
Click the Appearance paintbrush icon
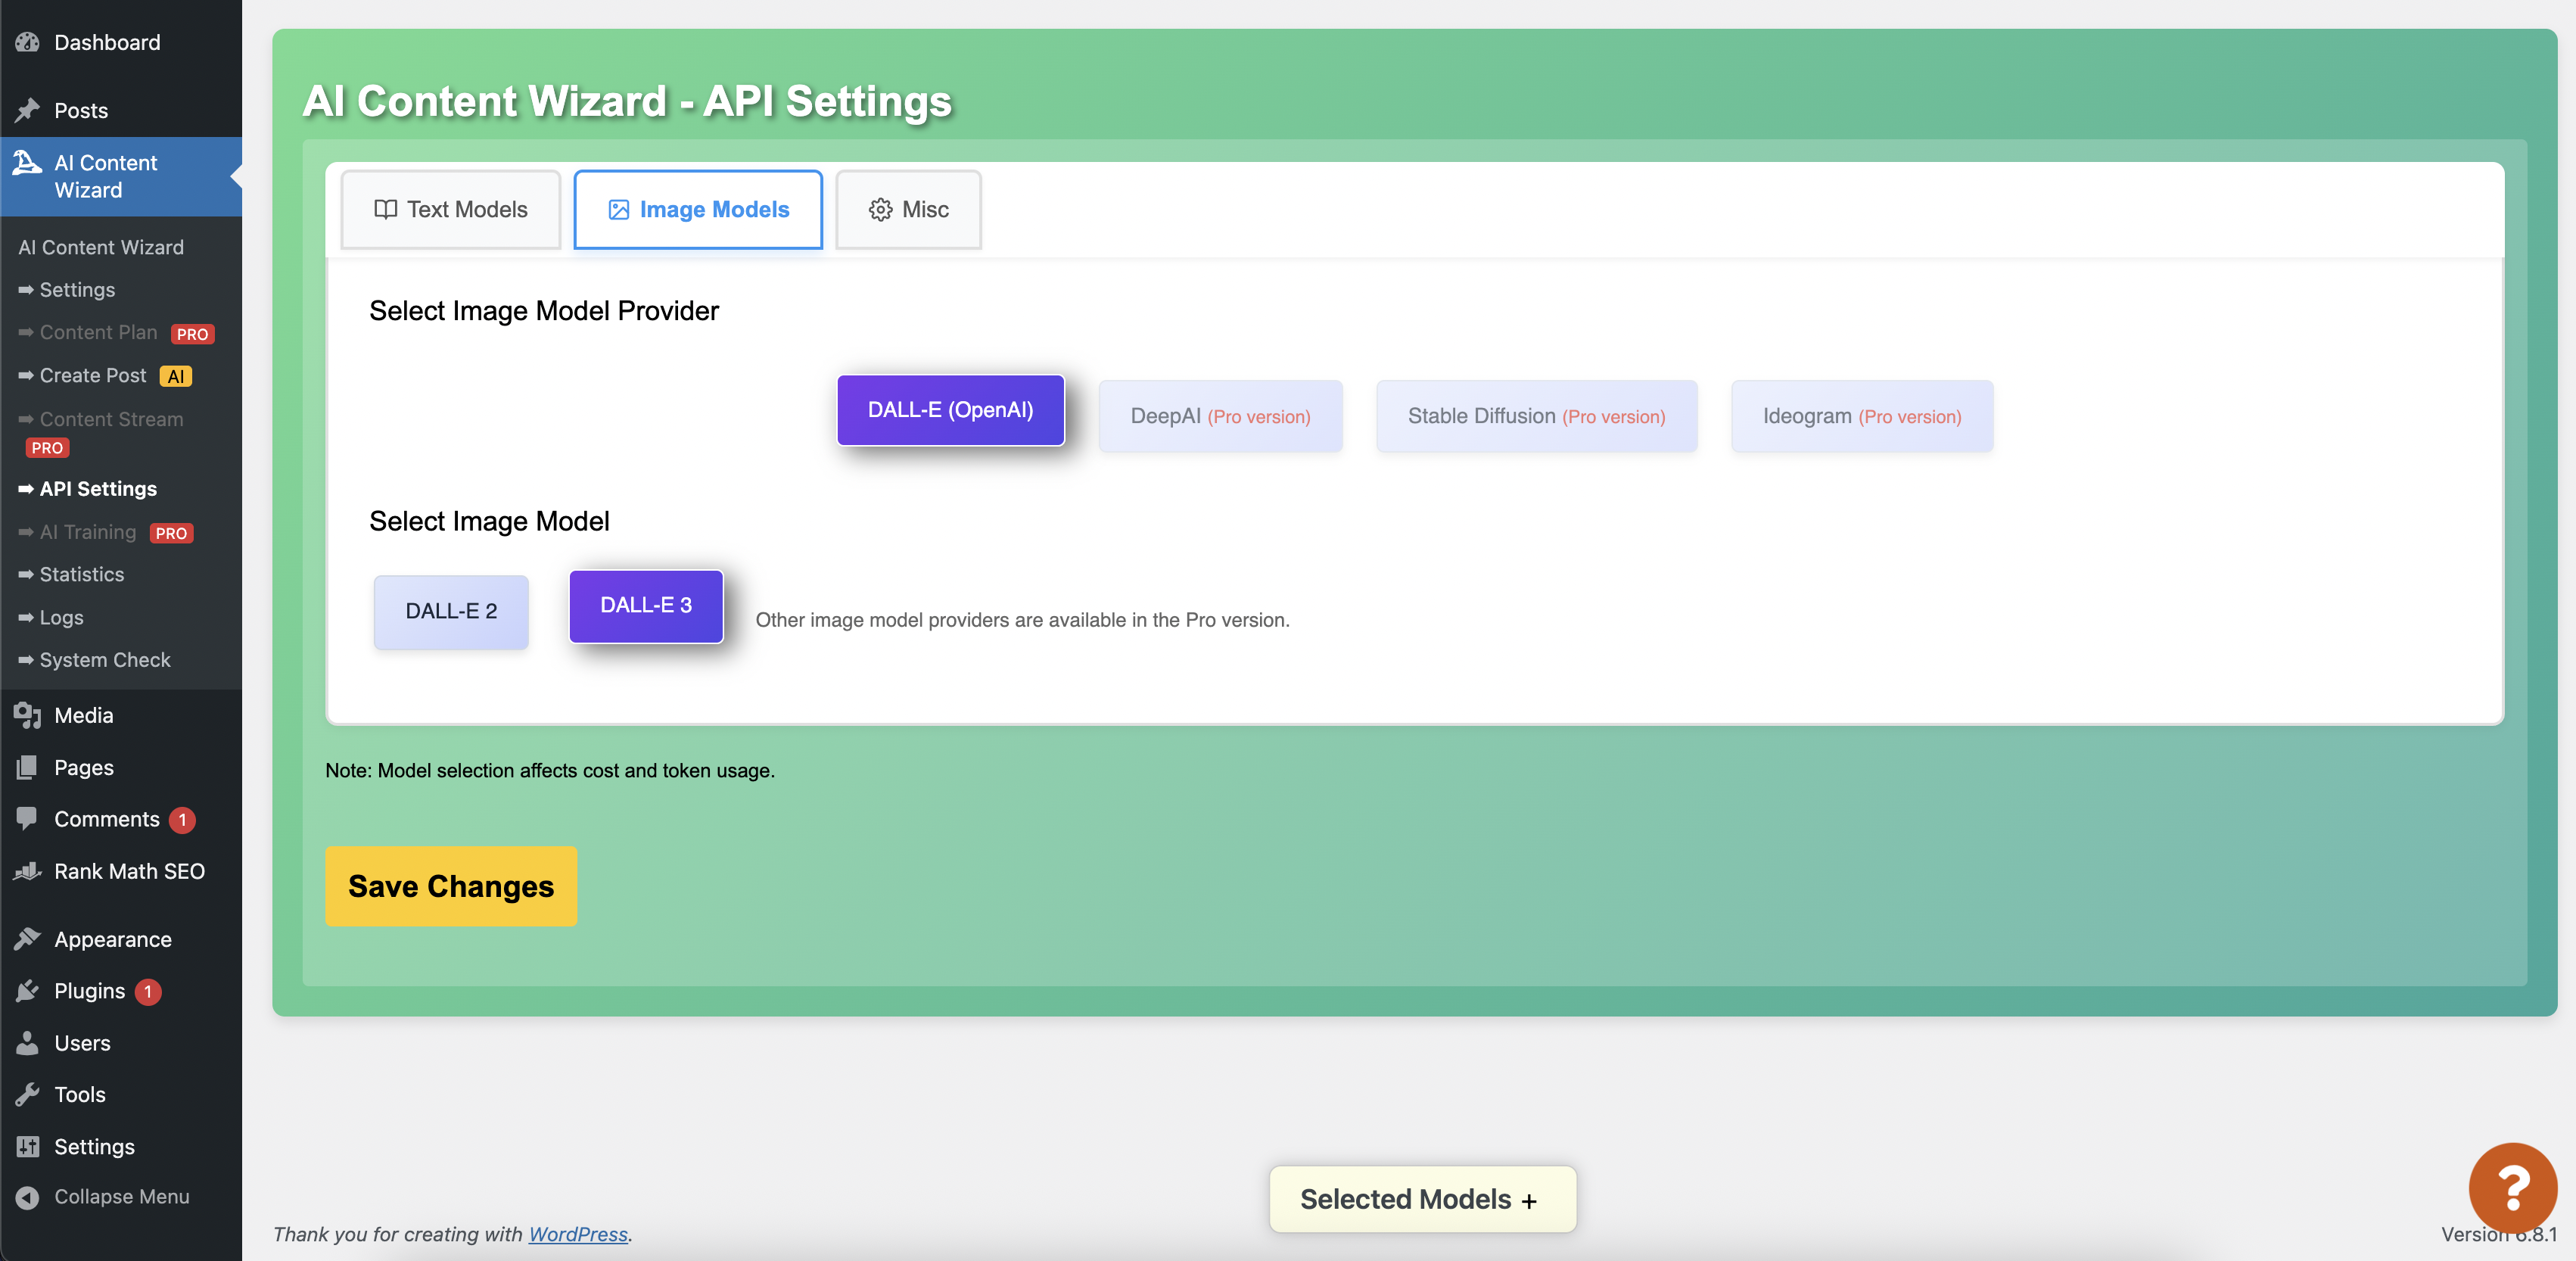click(x=28, y=939)
